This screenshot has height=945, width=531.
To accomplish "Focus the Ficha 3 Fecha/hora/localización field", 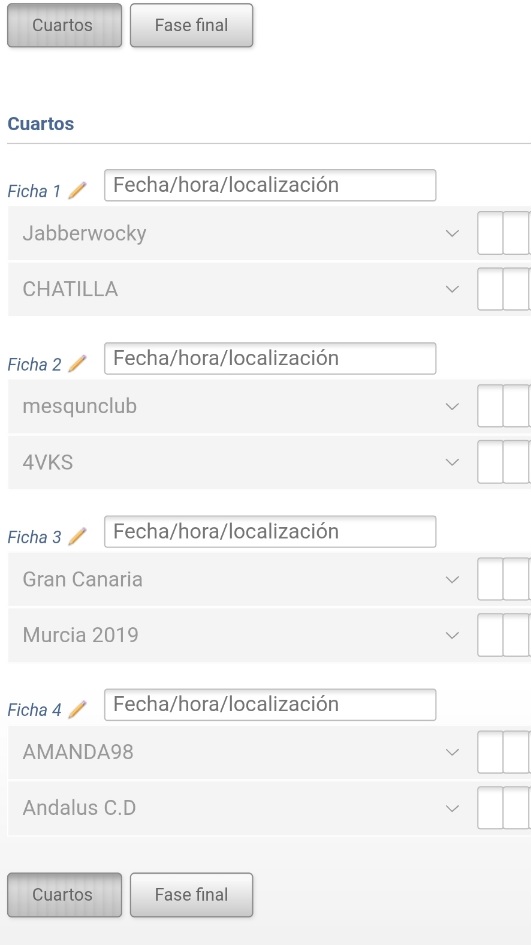I will click(x=270, y=532).
